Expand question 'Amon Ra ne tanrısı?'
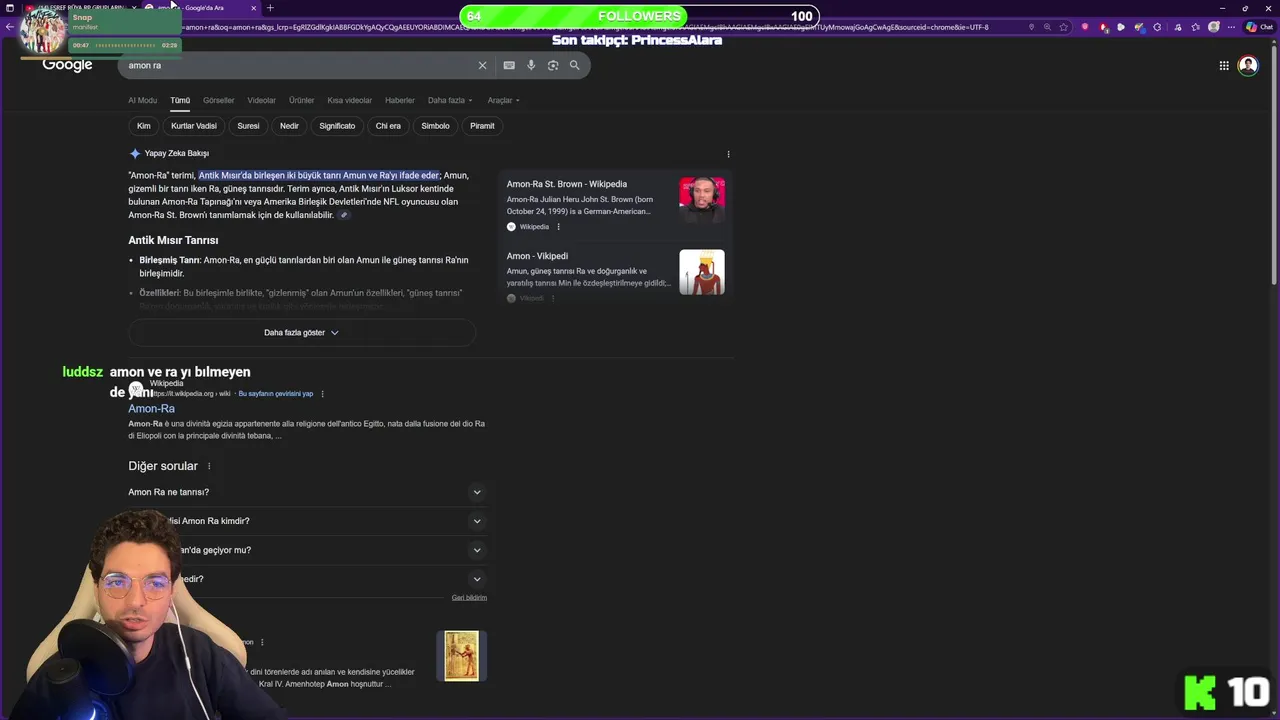Viewport: 1280px width, 720px height. pyautogui.click(x=306, y=492)
